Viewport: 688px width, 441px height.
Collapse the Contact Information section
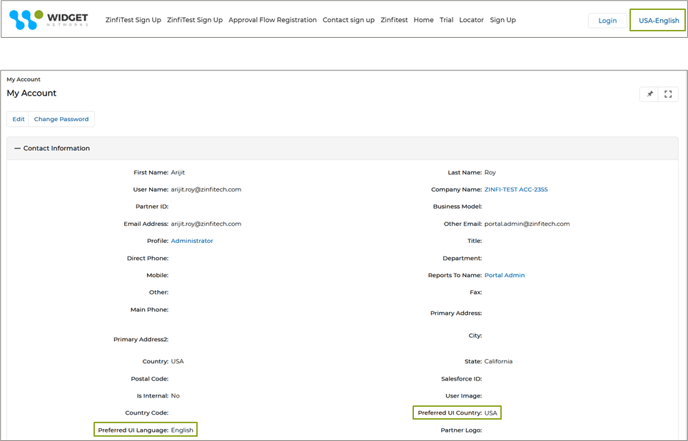click(17, 148)
